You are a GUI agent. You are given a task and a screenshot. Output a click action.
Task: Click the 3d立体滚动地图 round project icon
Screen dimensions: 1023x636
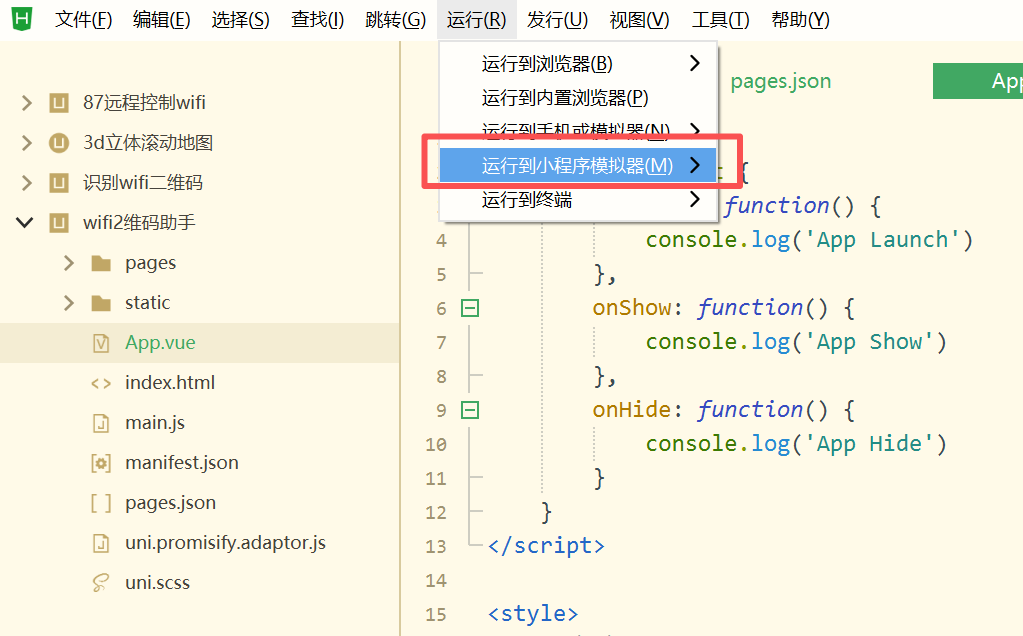tap(59, 143)
